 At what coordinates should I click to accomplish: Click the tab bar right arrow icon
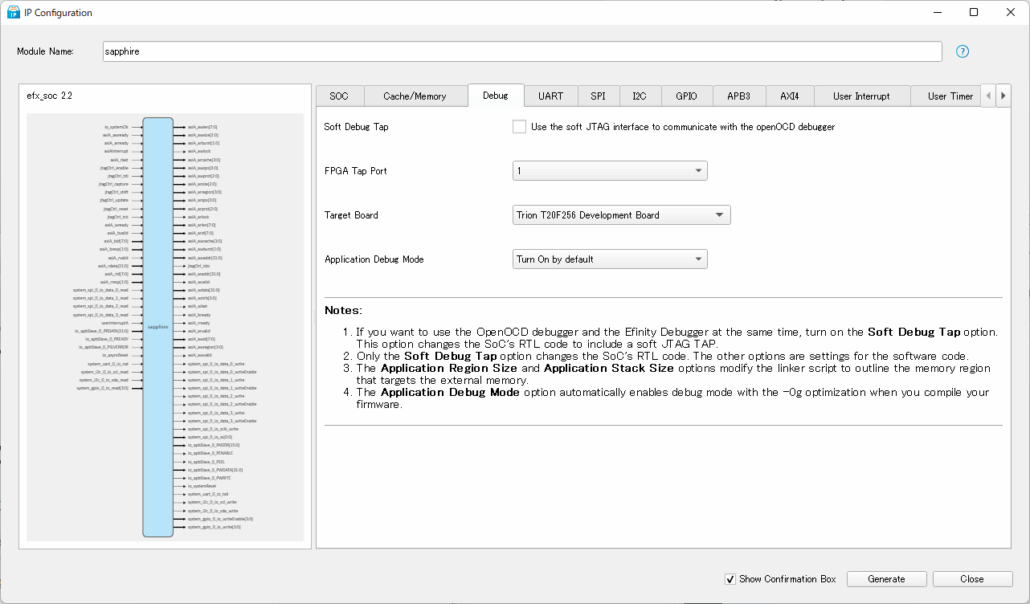(1003, 96)
